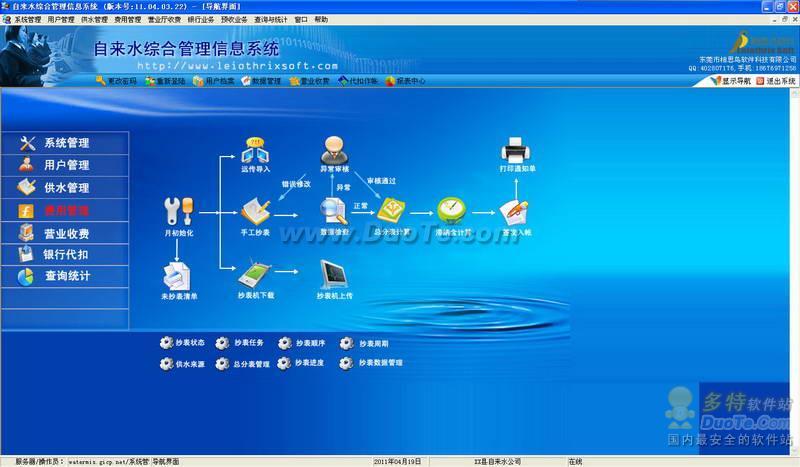The height and width of the screenshot is (467, 800).
Task: Click the 月初始化 wrench and screwdriver icon
Action: point(179,211)
